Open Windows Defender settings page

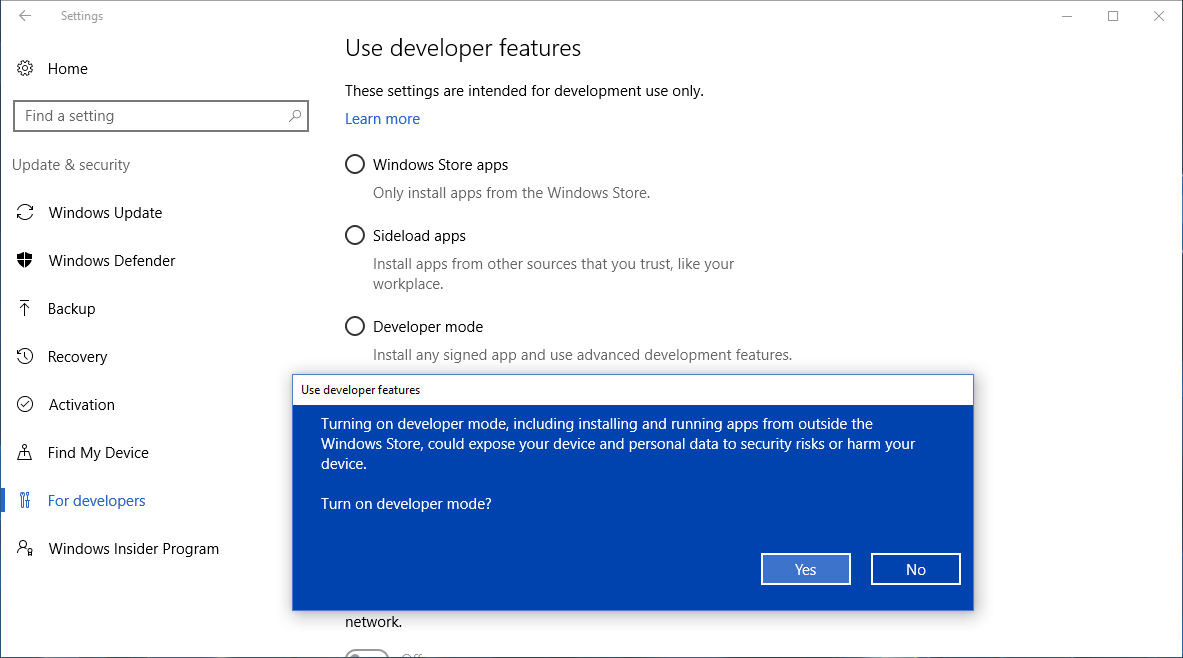click(x=112, y=260)
